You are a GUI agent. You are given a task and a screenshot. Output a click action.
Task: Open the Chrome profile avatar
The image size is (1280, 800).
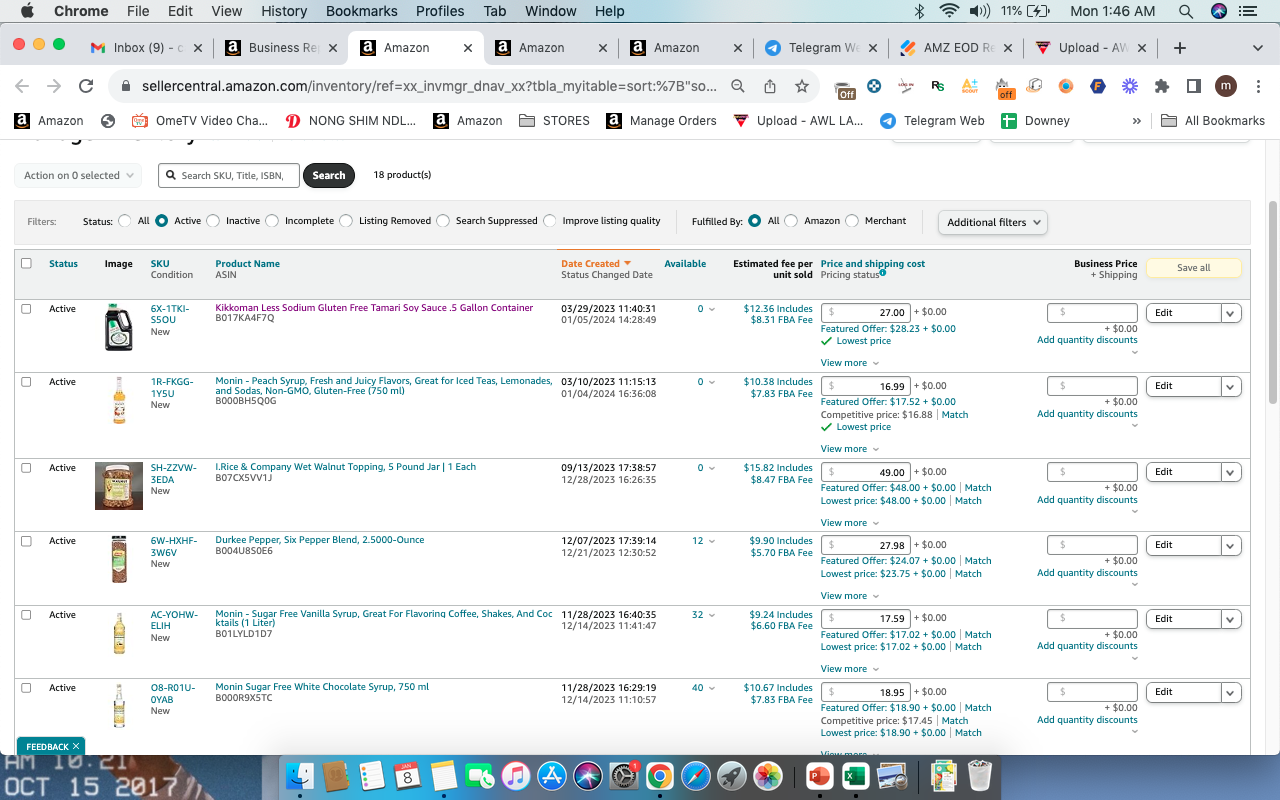(1226, 87)
